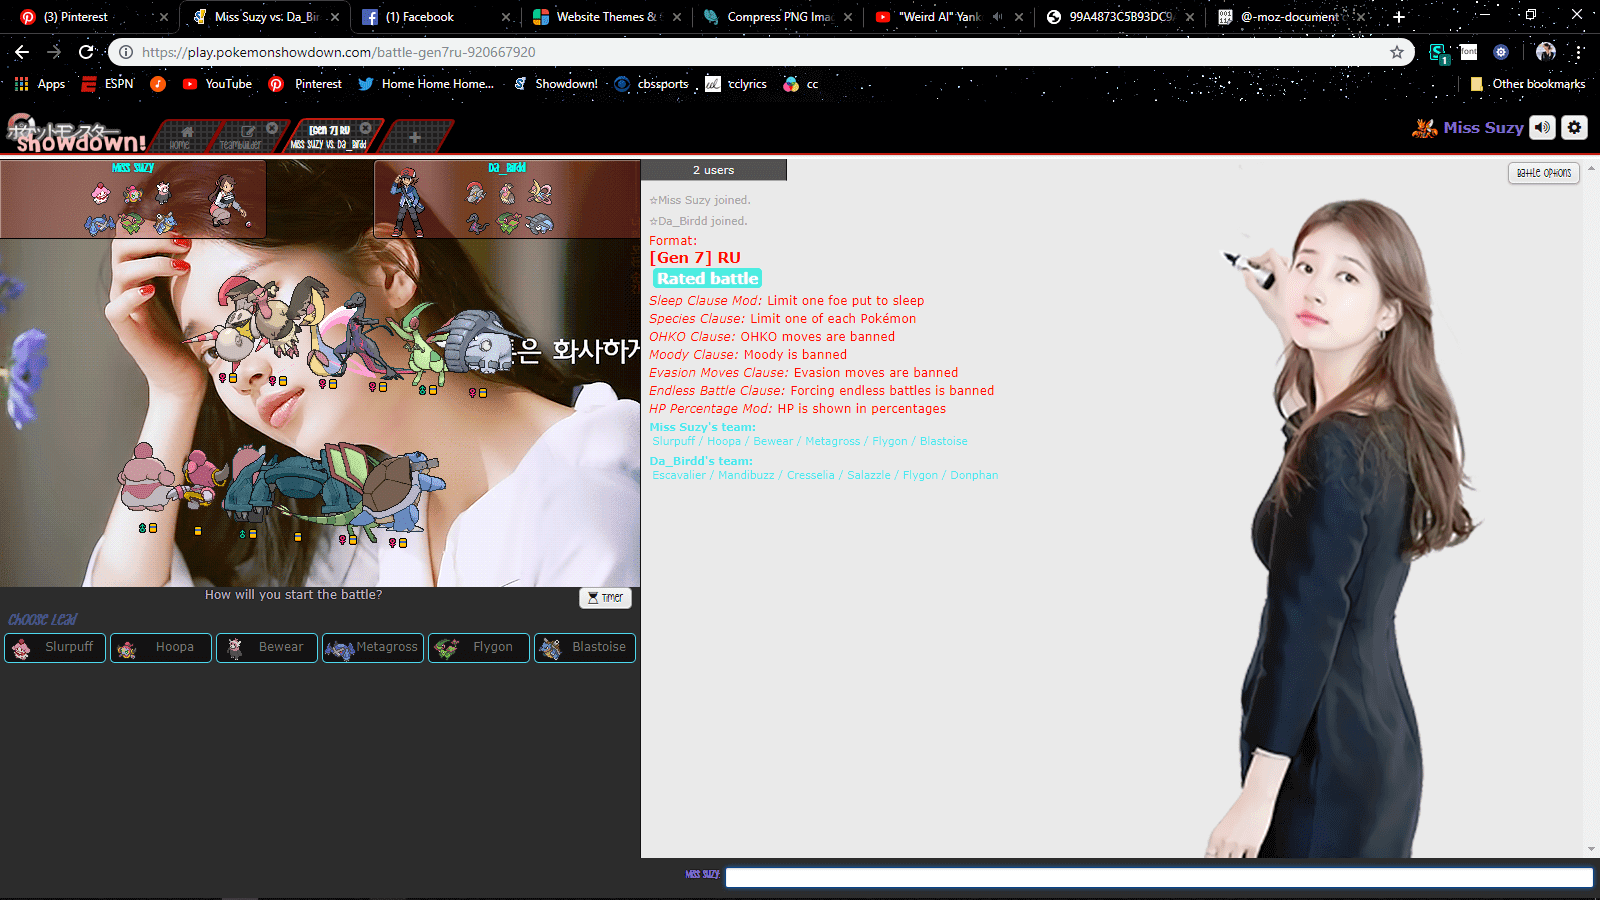
Task: Open the blue gear extension icon
Action: click(1501, 52)
